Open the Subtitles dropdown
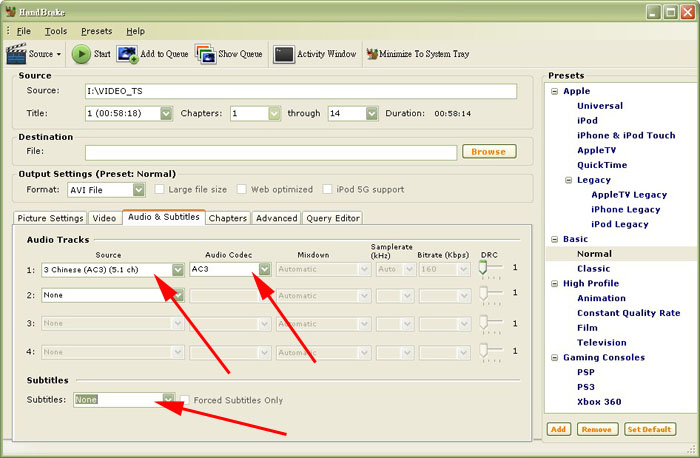The height and width of the screenshot is (458, 700). [x=168, y=400]
